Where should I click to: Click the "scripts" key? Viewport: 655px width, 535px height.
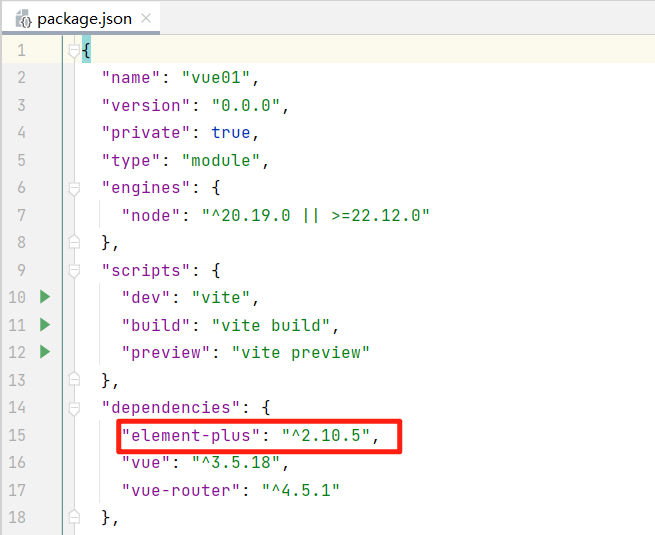coord(146,271)
